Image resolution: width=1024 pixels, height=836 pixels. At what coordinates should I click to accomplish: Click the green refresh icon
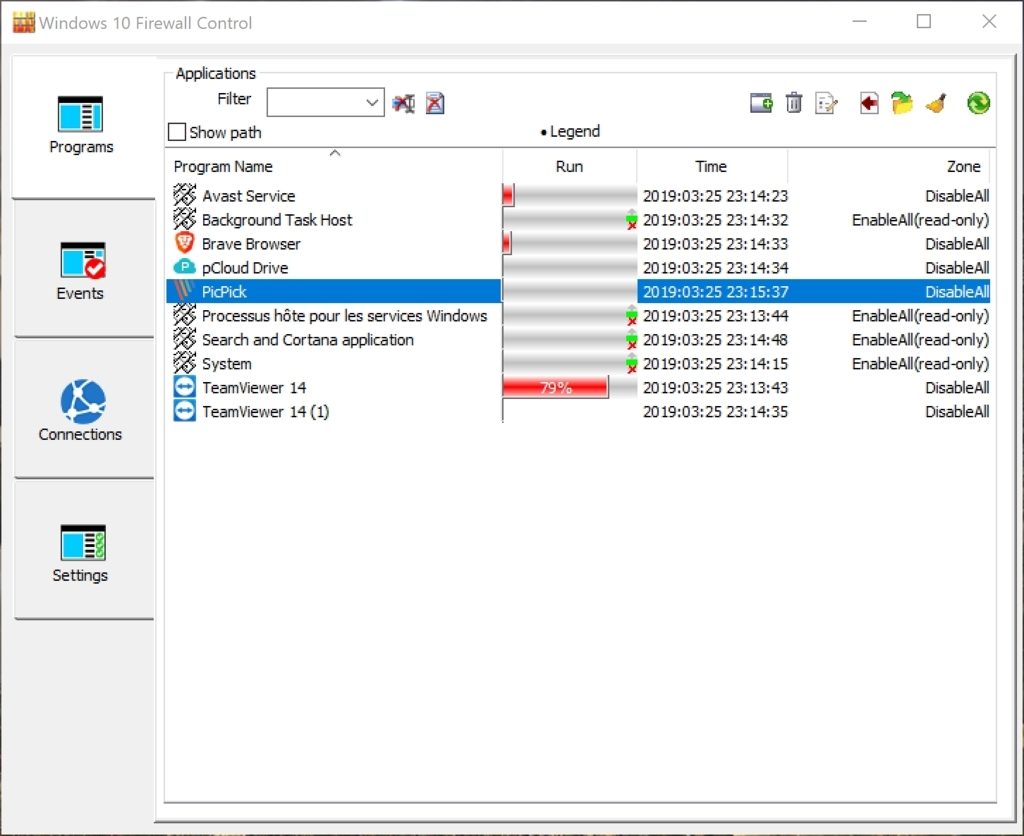pyautogui.click(x=978, y=103)
